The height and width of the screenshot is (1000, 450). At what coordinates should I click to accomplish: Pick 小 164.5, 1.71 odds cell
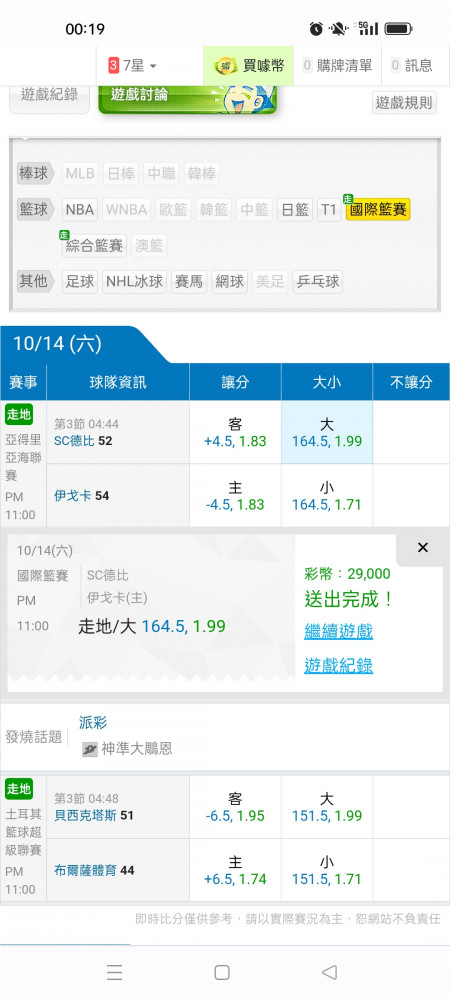tap(327, 496)
